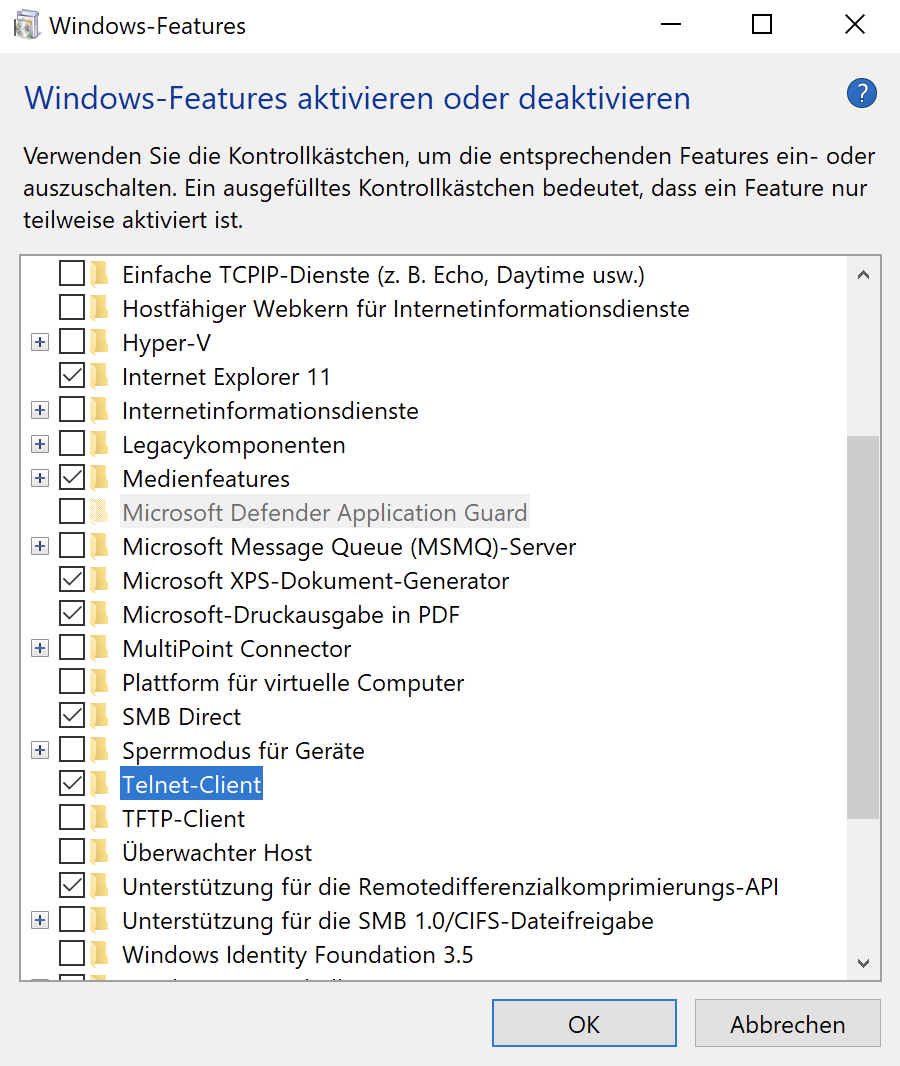The image size is (900, 1066).
Task: Click the folder icon beside Hostfähiger Webkern
Action: click(x=100, y=308)
